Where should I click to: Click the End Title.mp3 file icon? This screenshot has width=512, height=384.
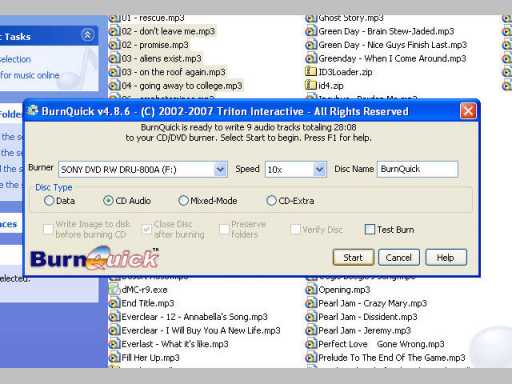[114, 303]
